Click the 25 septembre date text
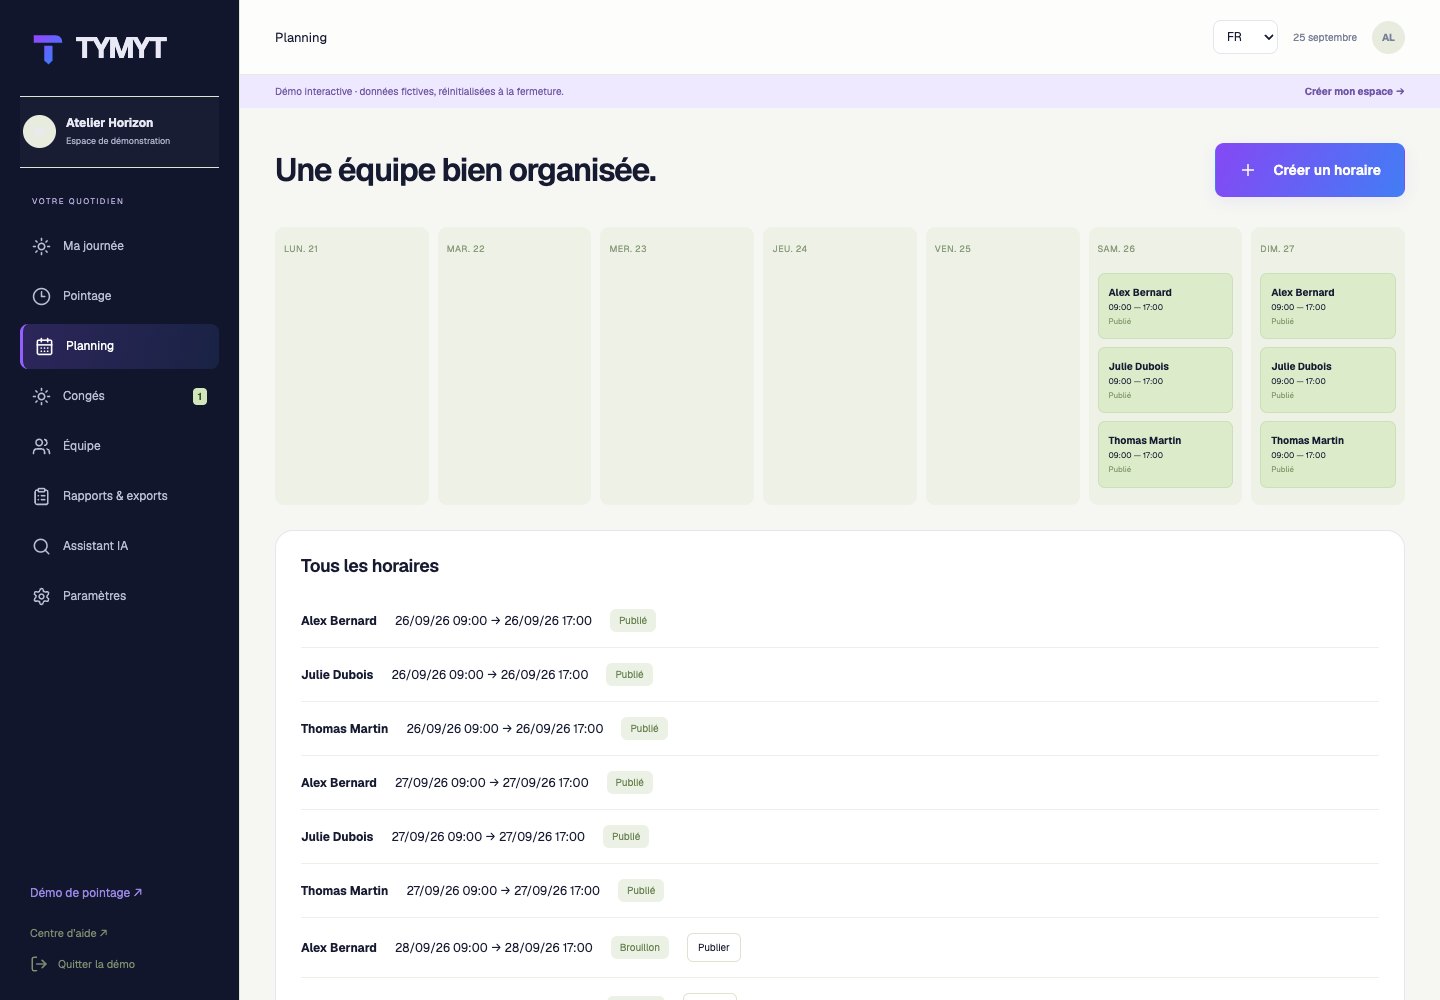Viewport: 1440px width, 1000px height. point(1325,37)
